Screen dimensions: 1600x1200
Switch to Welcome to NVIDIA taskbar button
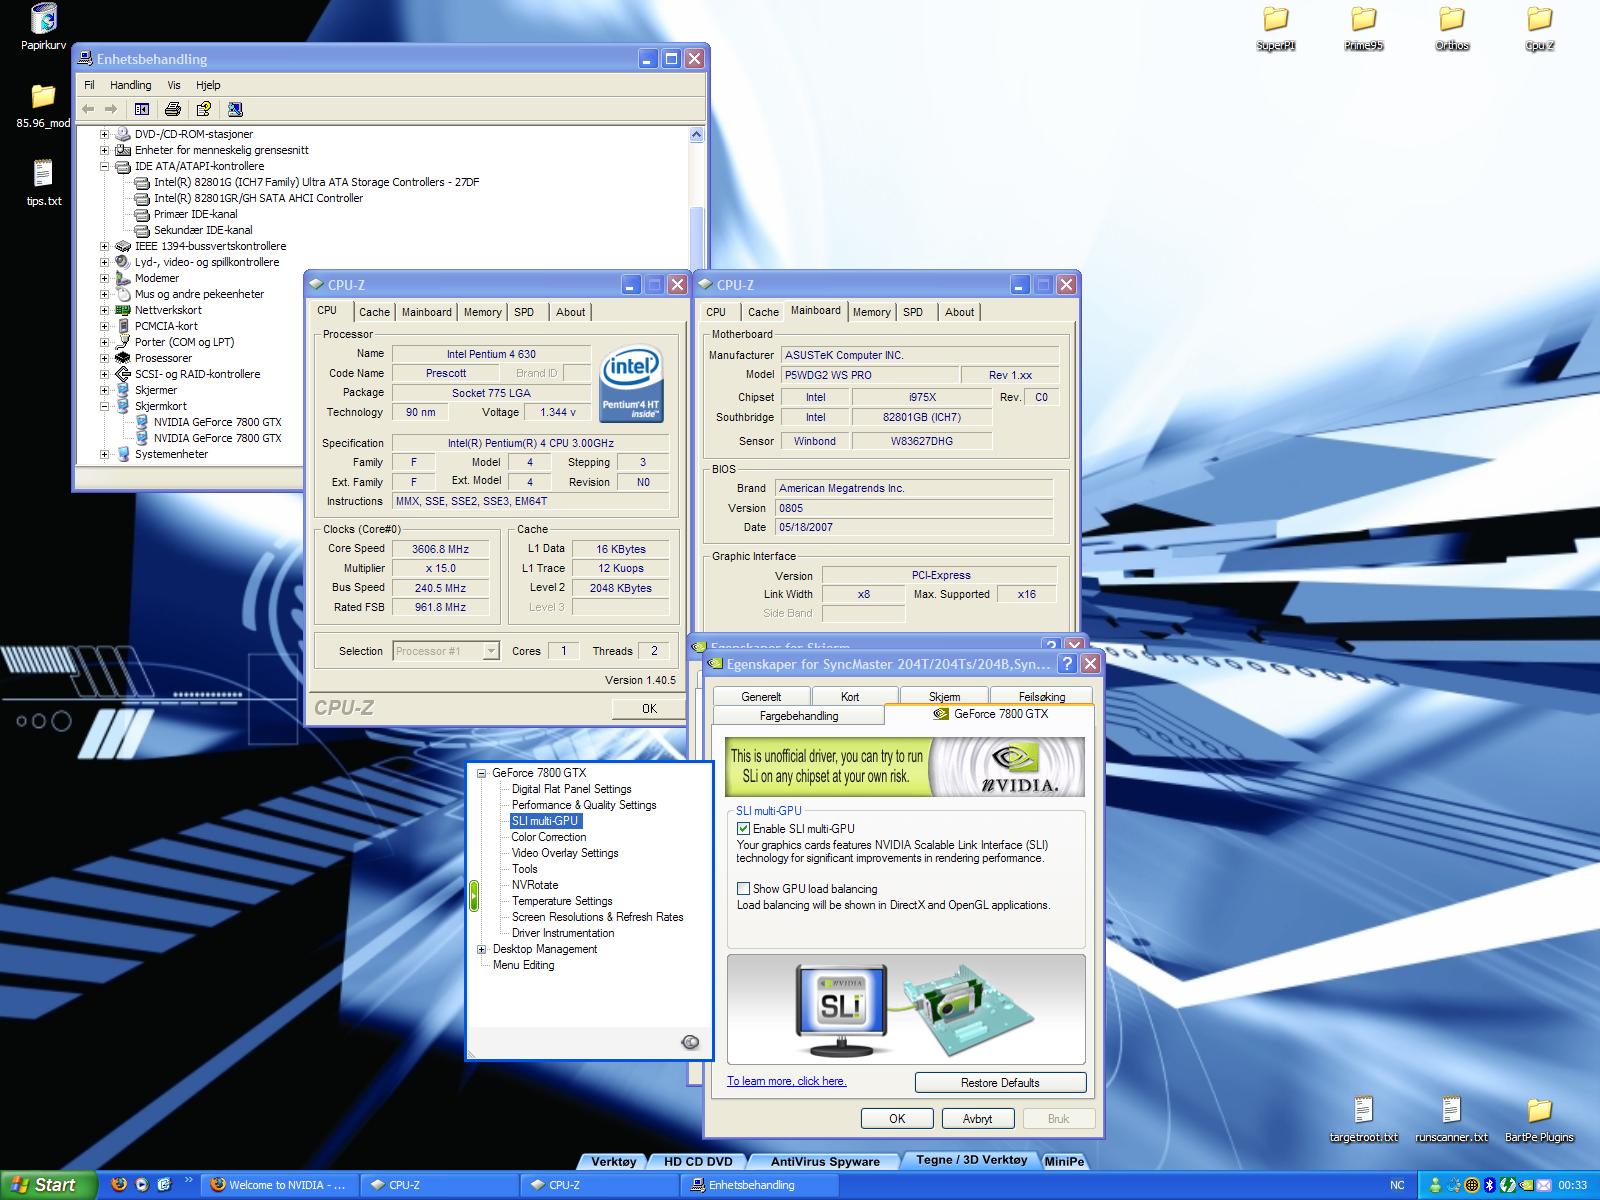(280, 1185)
